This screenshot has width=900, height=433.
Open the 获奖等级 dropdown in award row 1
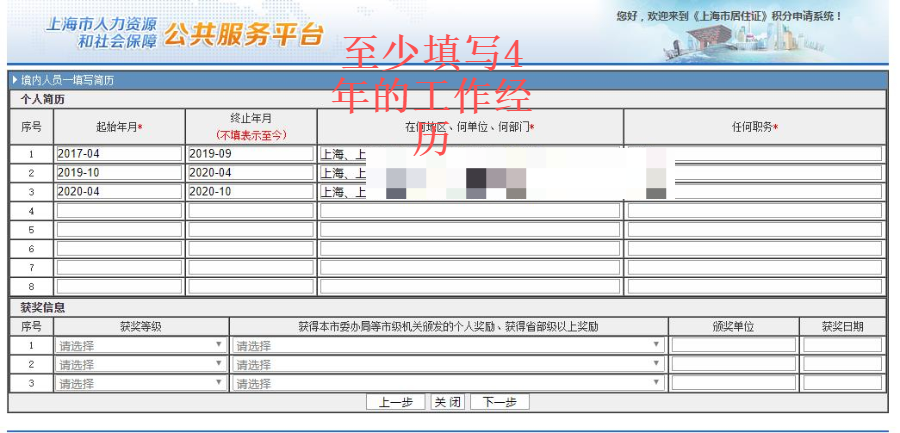141,346
